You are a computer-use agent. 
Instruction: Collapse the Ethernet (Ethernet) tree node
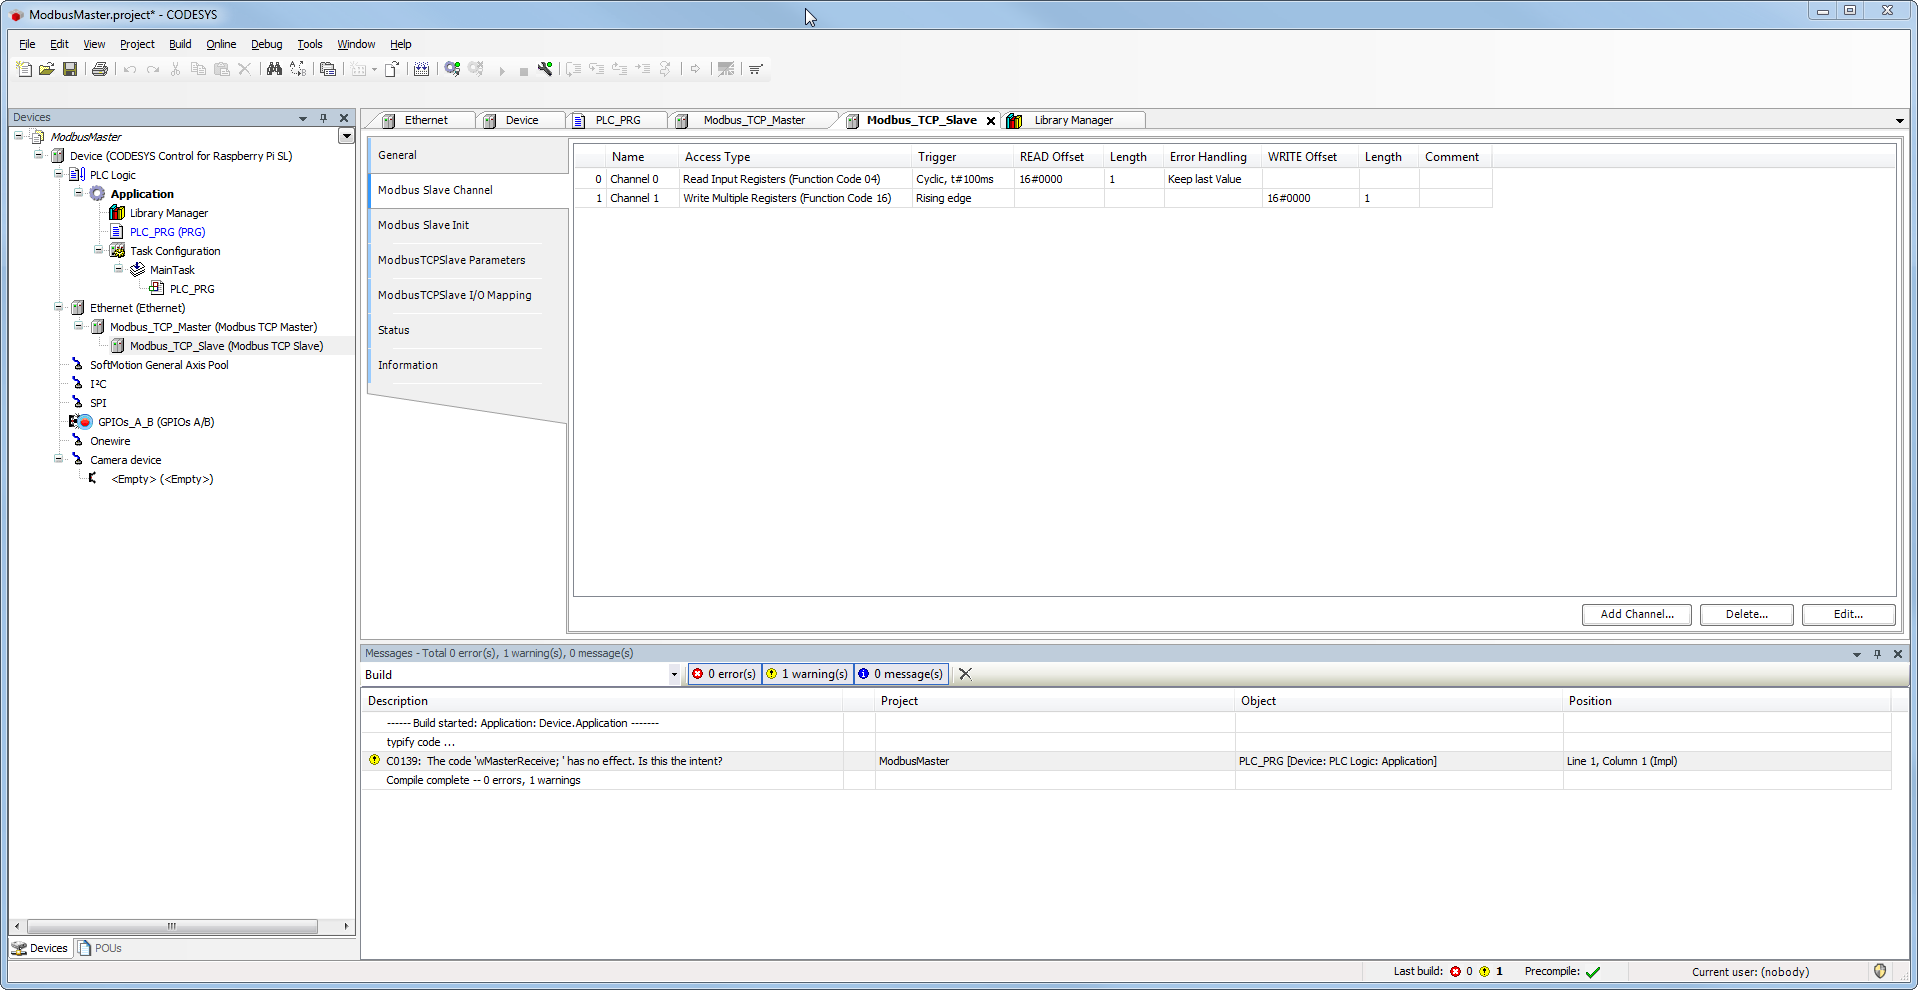(59, 308)
